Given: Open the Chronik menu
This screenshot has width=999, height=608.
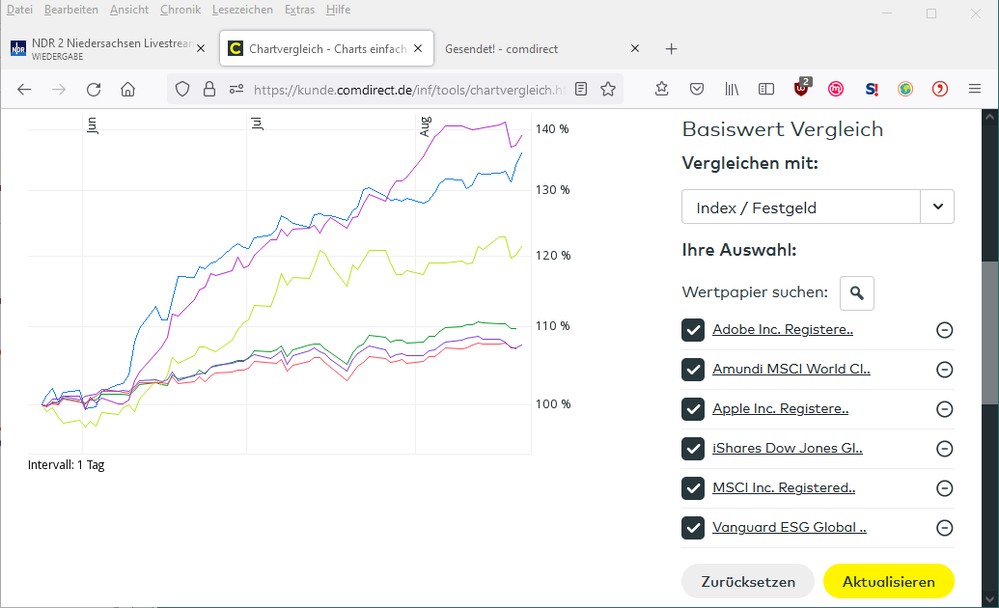Looking at the screenshot, I should 180,9.
